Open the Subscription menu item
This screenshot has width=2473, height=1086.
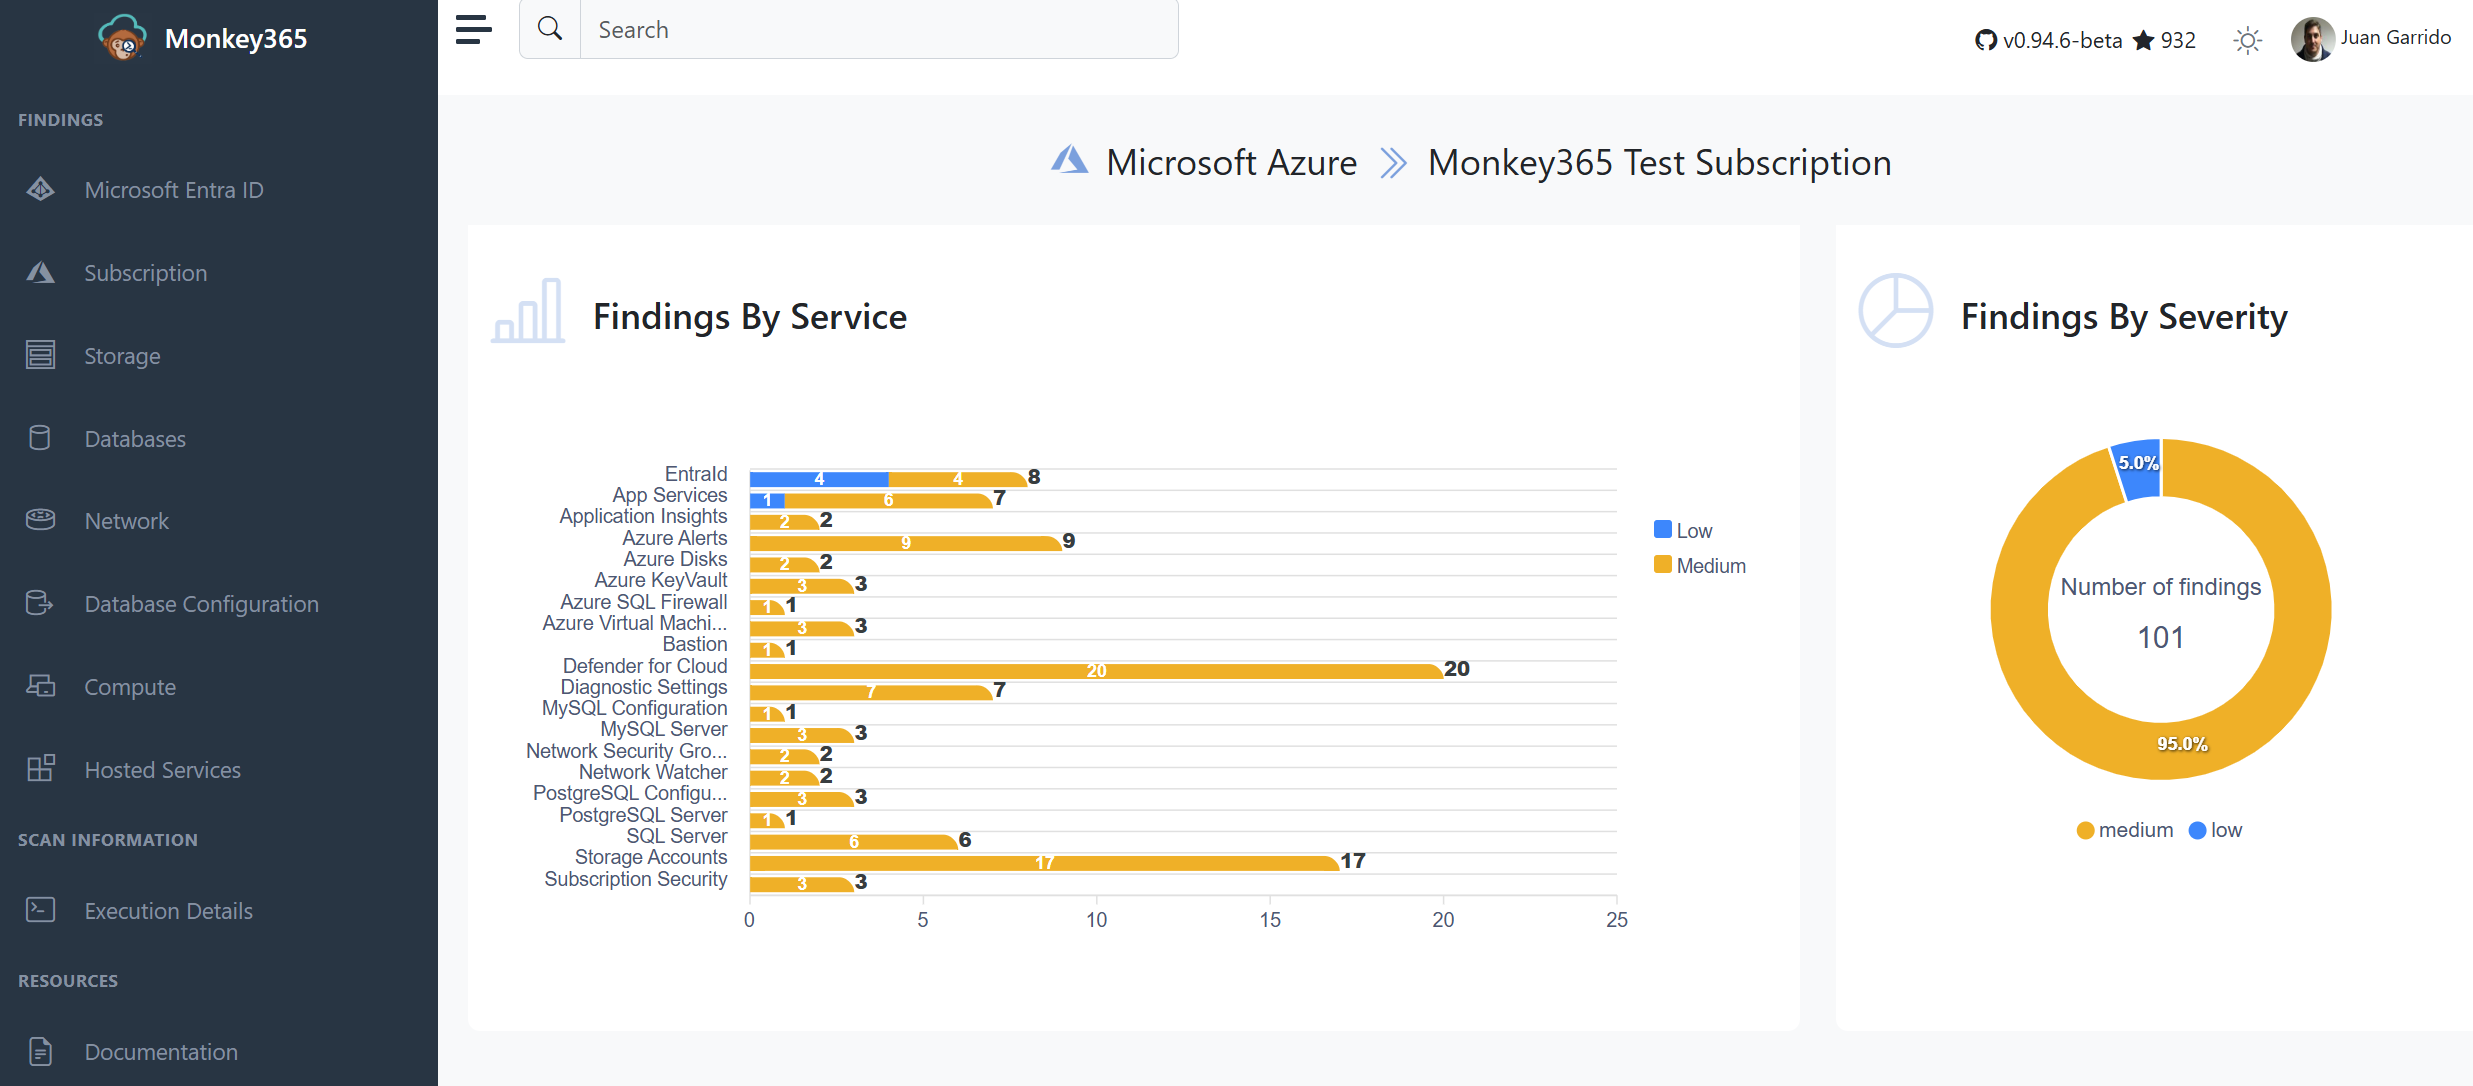coord(146,273)
